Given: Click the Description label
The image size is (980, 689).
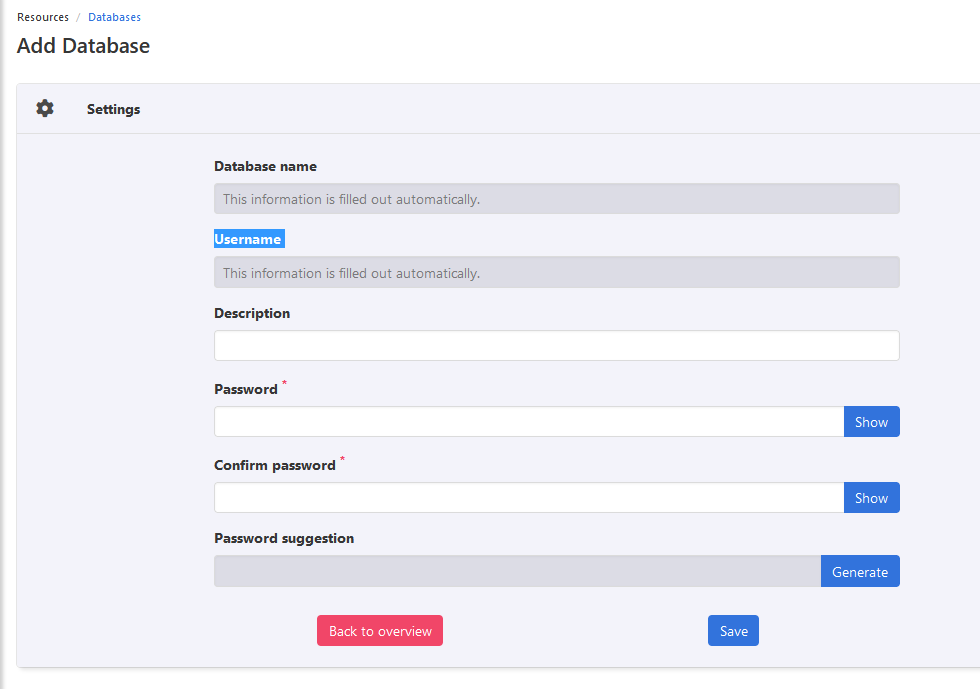Looking at the screenshot, I should tap(252, 314).
